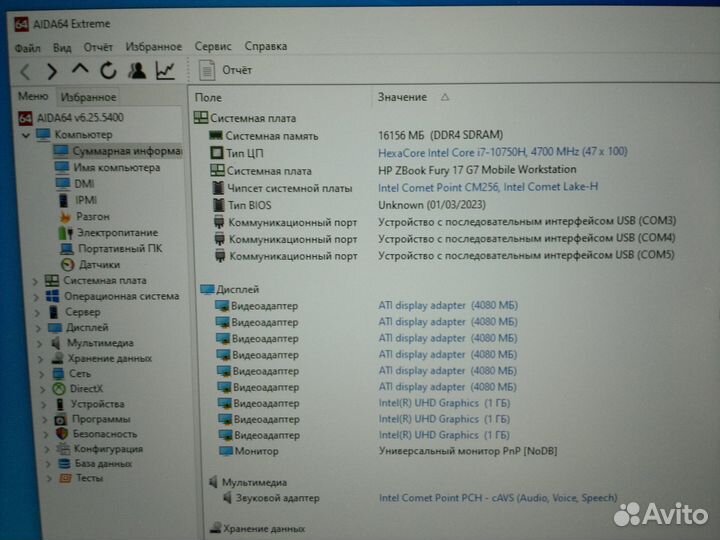
Task: Open the Вид menu
Action: pos(62,48)
